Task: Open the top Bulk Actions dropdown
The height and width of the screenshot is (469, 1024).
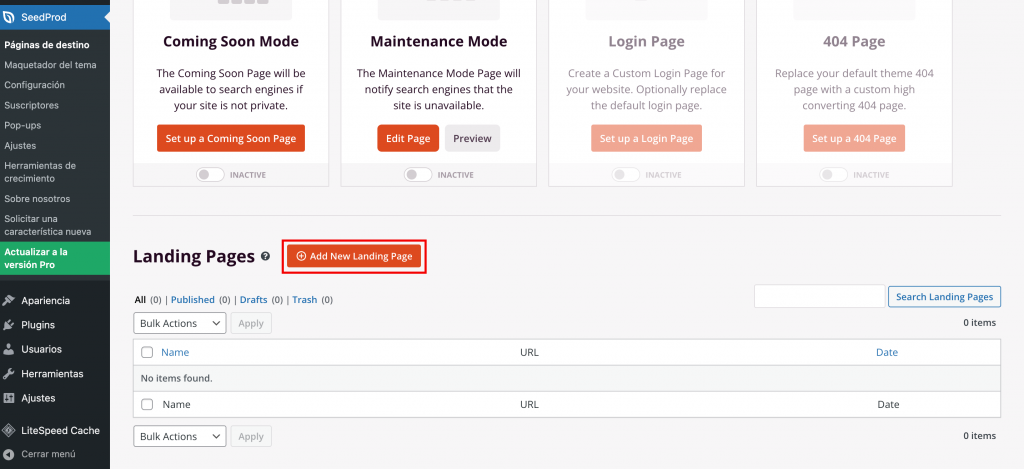Action: [180, 324]
